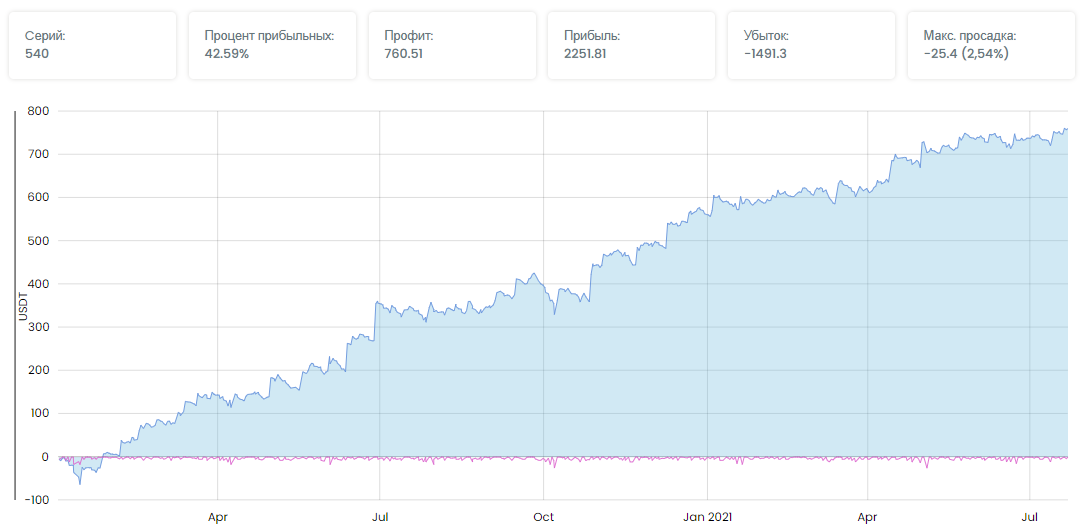Click the Oct x-axis label
Screen dimensions: 1081x530
click(543, 516)
